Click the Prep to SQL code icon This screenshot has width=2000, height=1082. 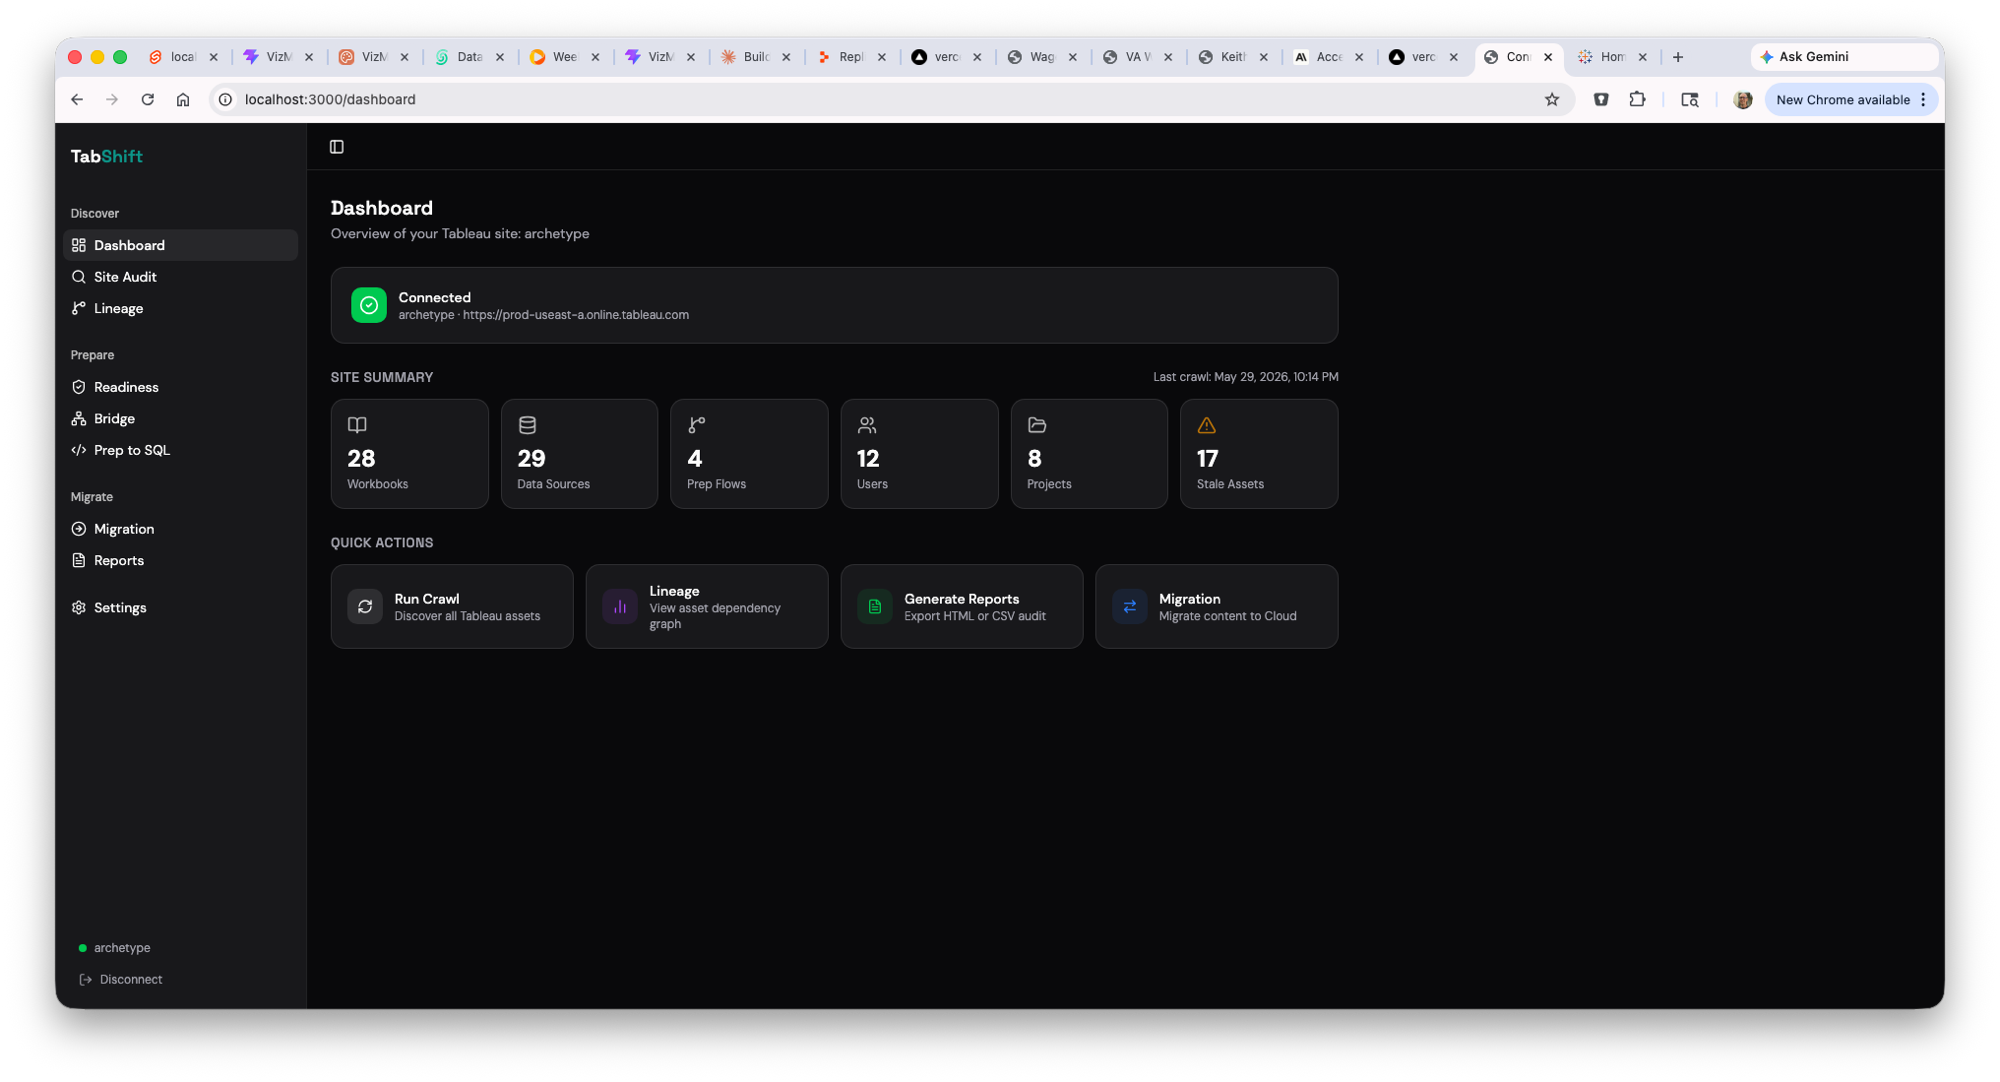tap(79, 450)
